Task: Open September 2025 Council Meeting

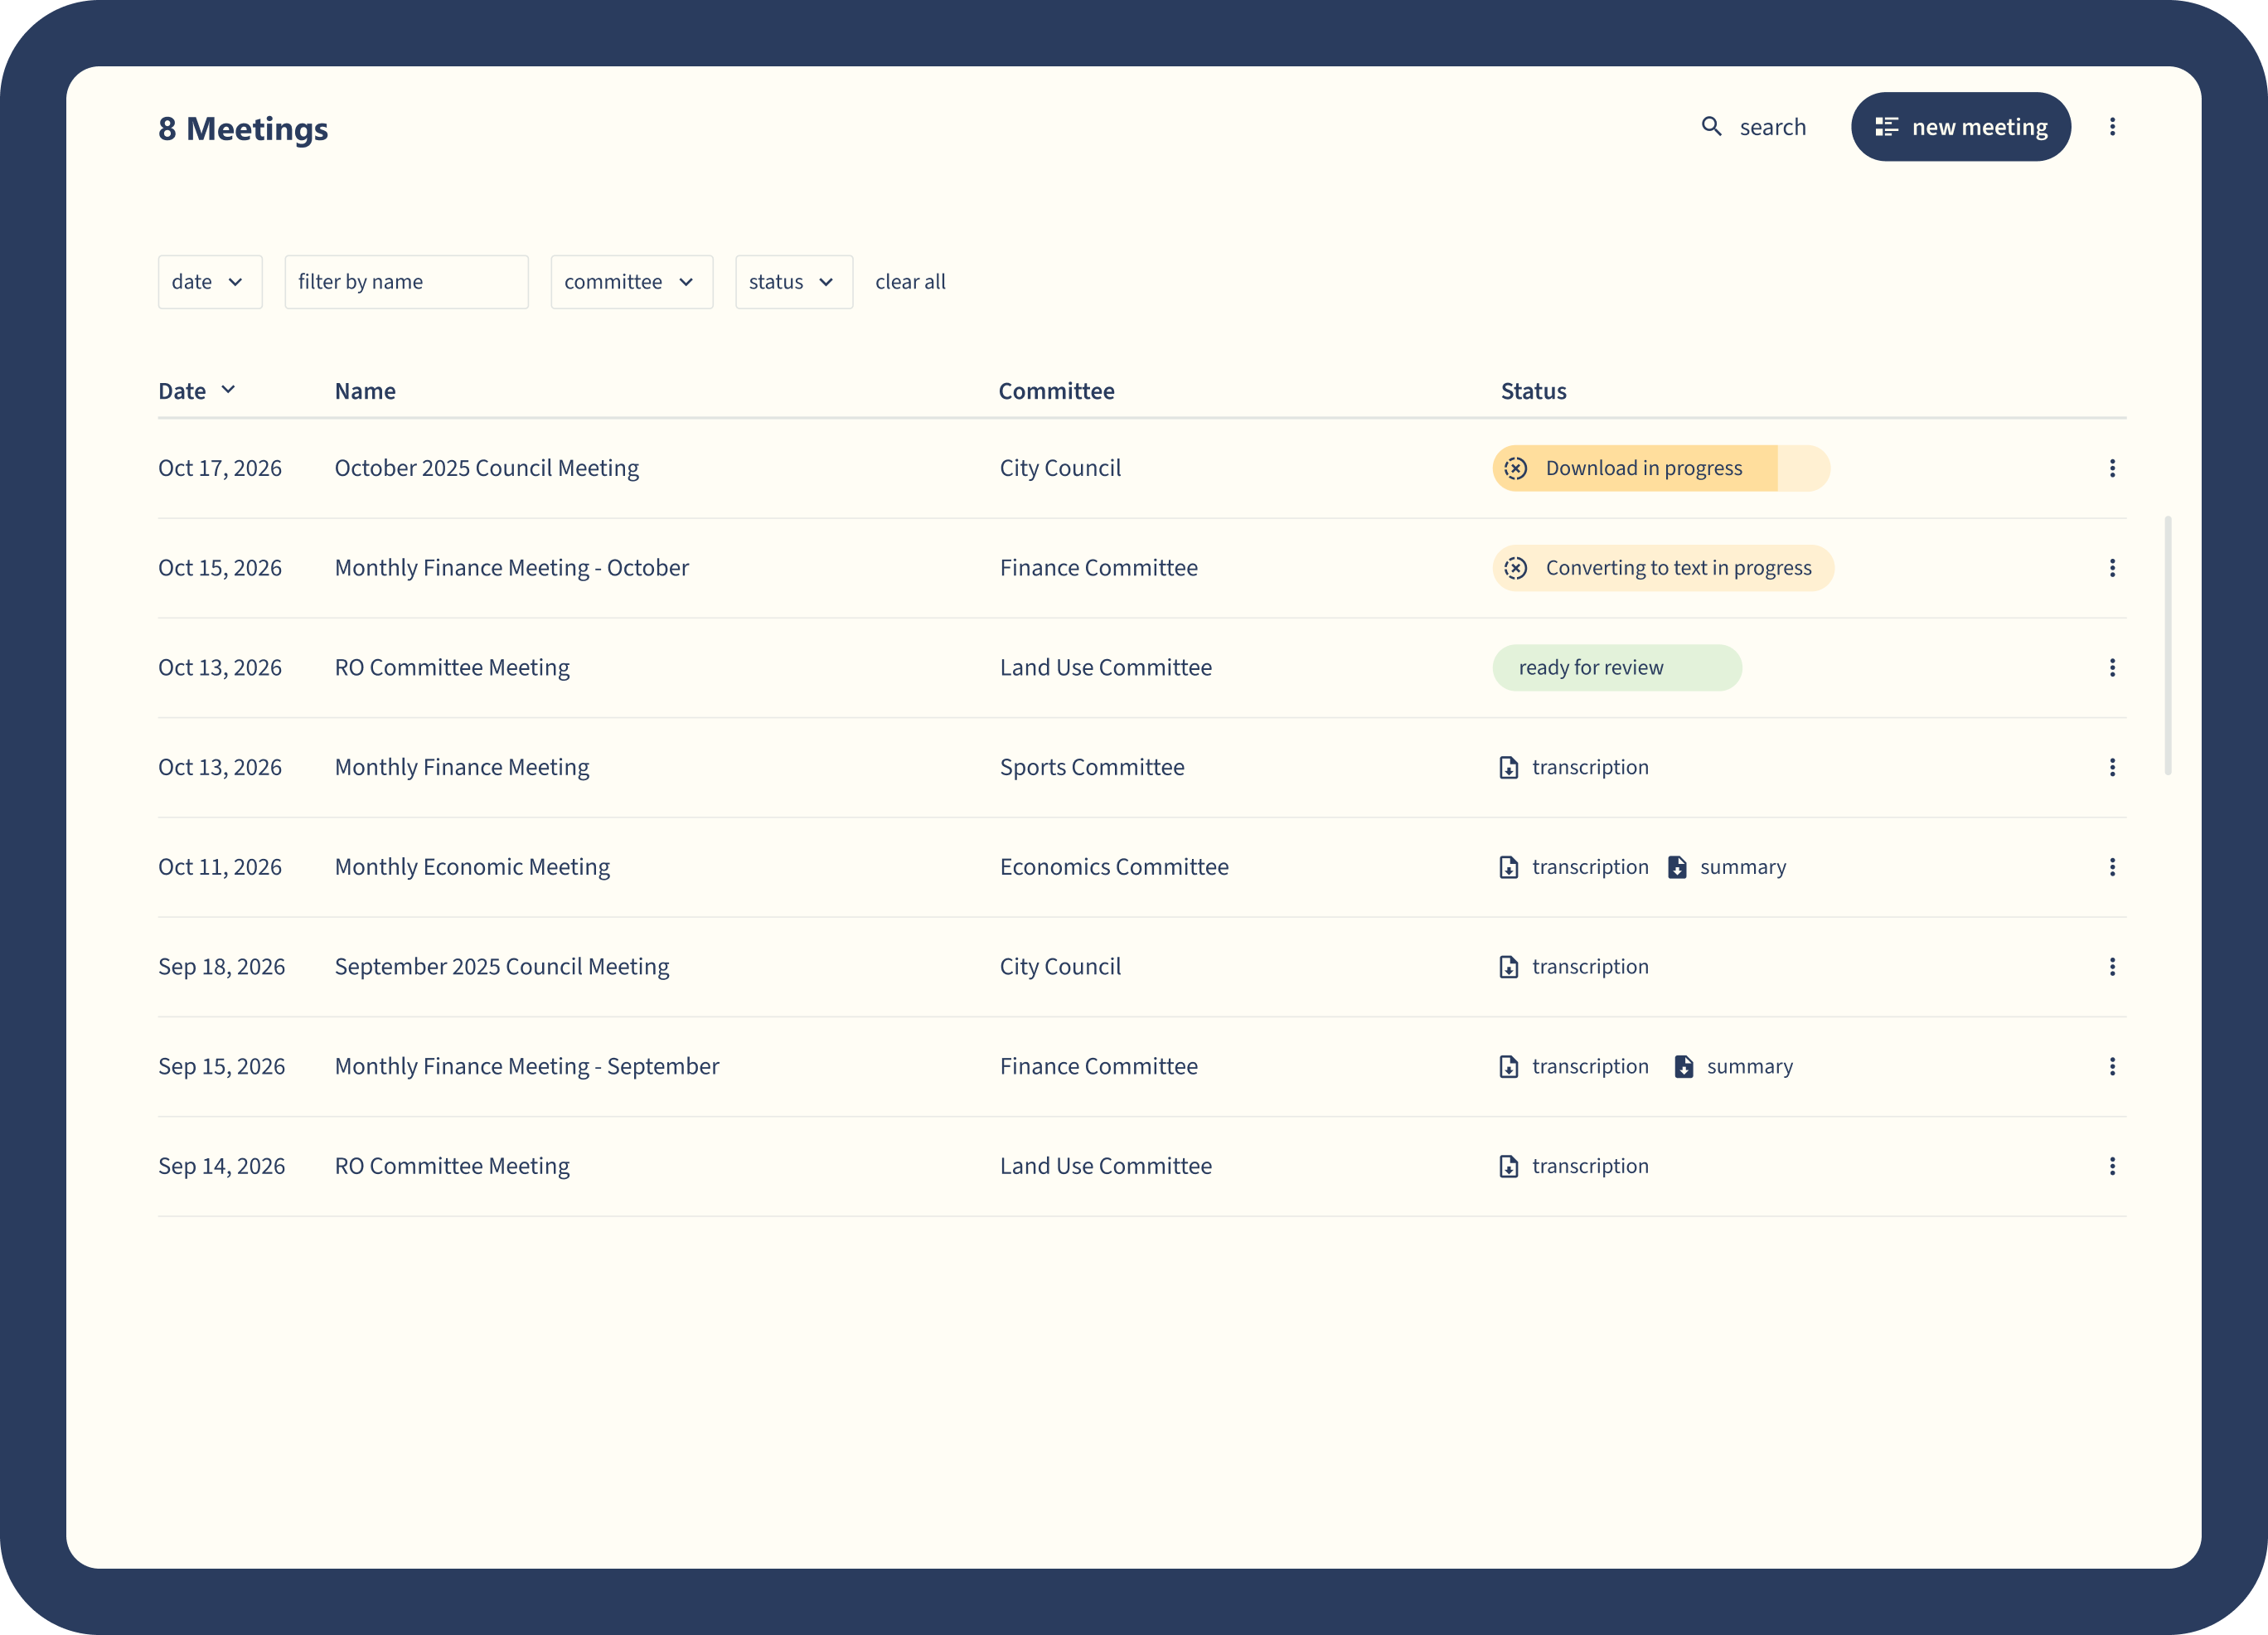Action: 502,967
